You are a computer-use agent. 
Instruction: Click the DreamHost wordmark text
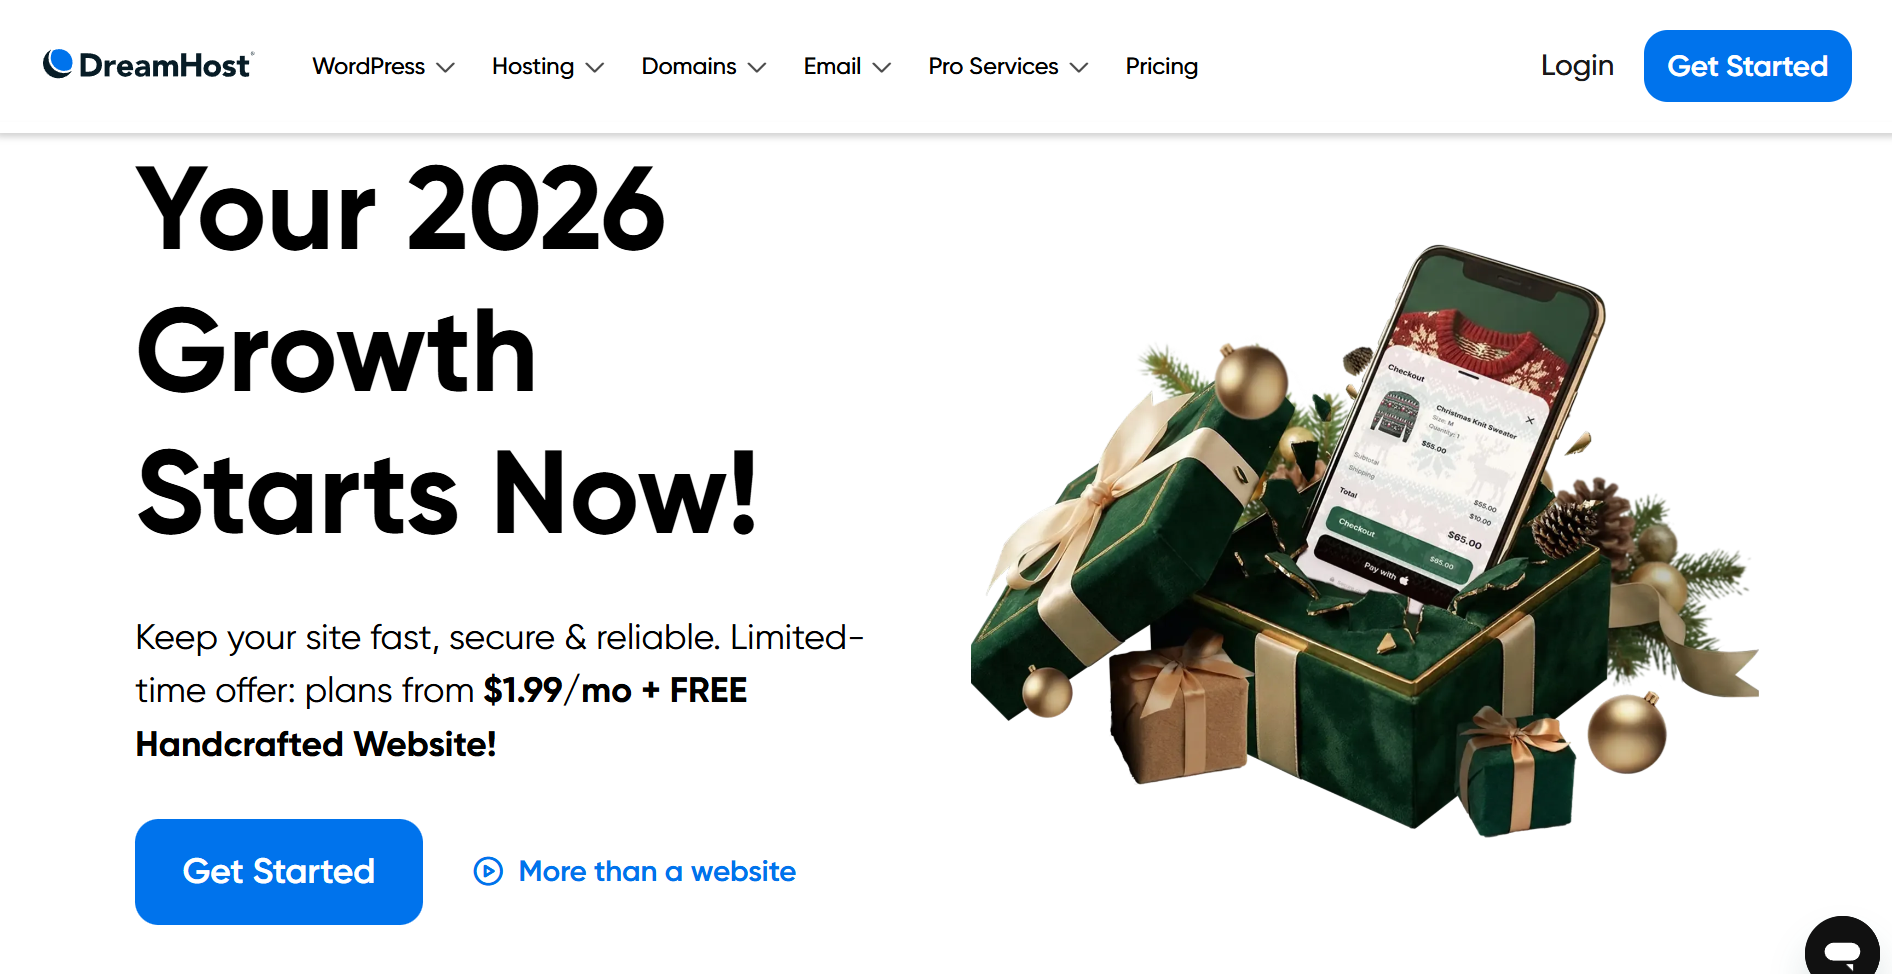(165, 65)
